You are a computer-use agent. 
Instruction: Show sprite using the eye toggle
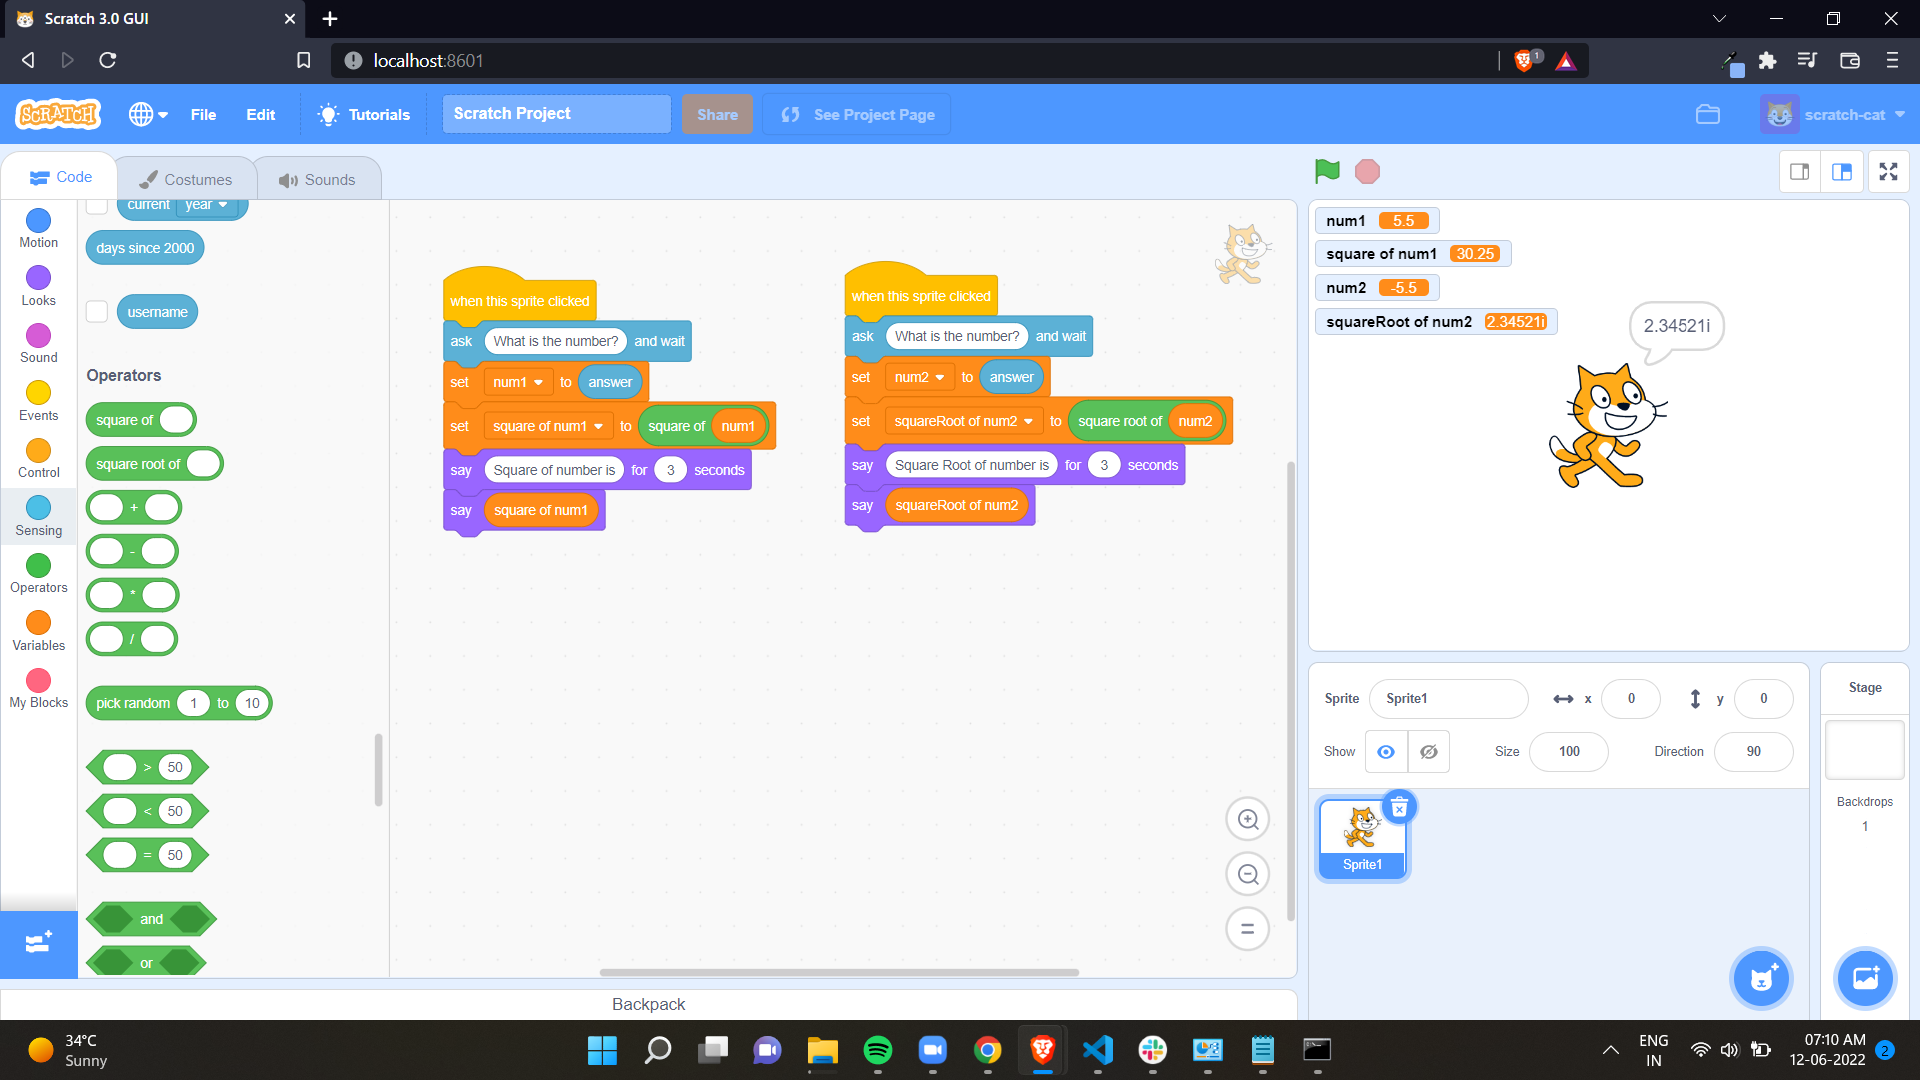[x=1386, y=752]
